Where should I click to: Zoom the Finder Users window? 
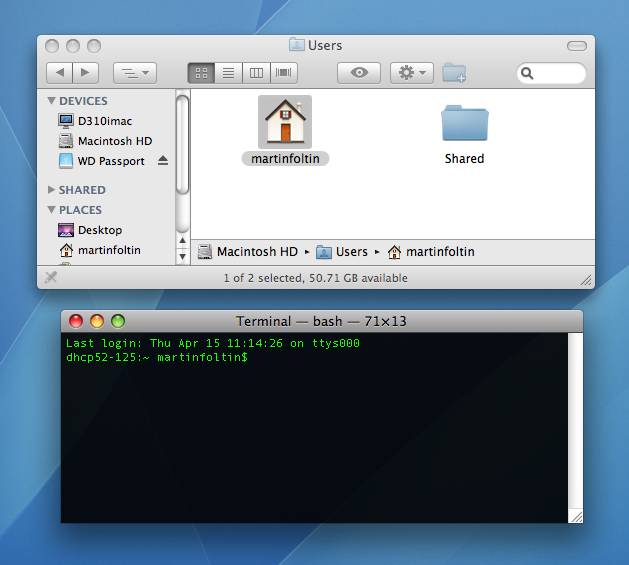pos(94,46)
